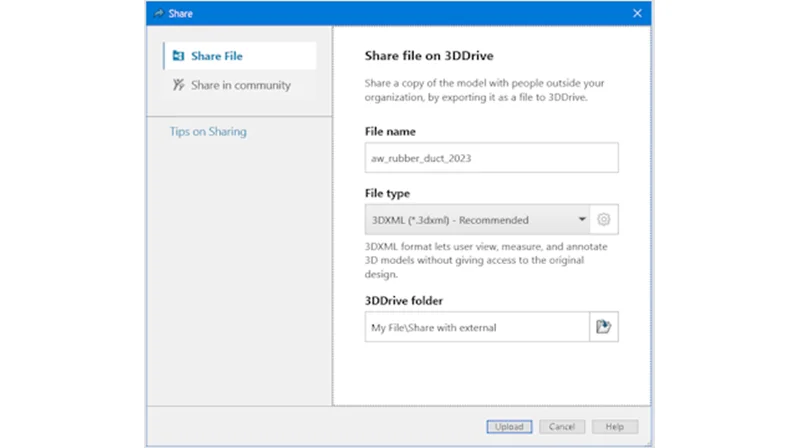Click the Share File icon in sidebar
Viewport: 800px width, 448px height.
(178, 56)
